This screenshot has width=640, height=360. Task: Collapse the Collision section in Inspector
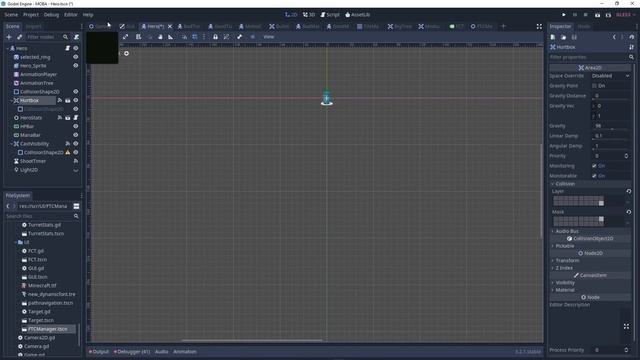point(590,184)
